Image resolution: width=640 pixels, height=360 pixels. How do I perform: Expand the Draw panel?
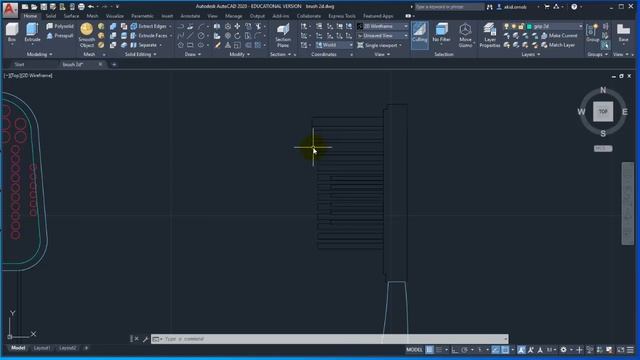(x=193, y=54)
